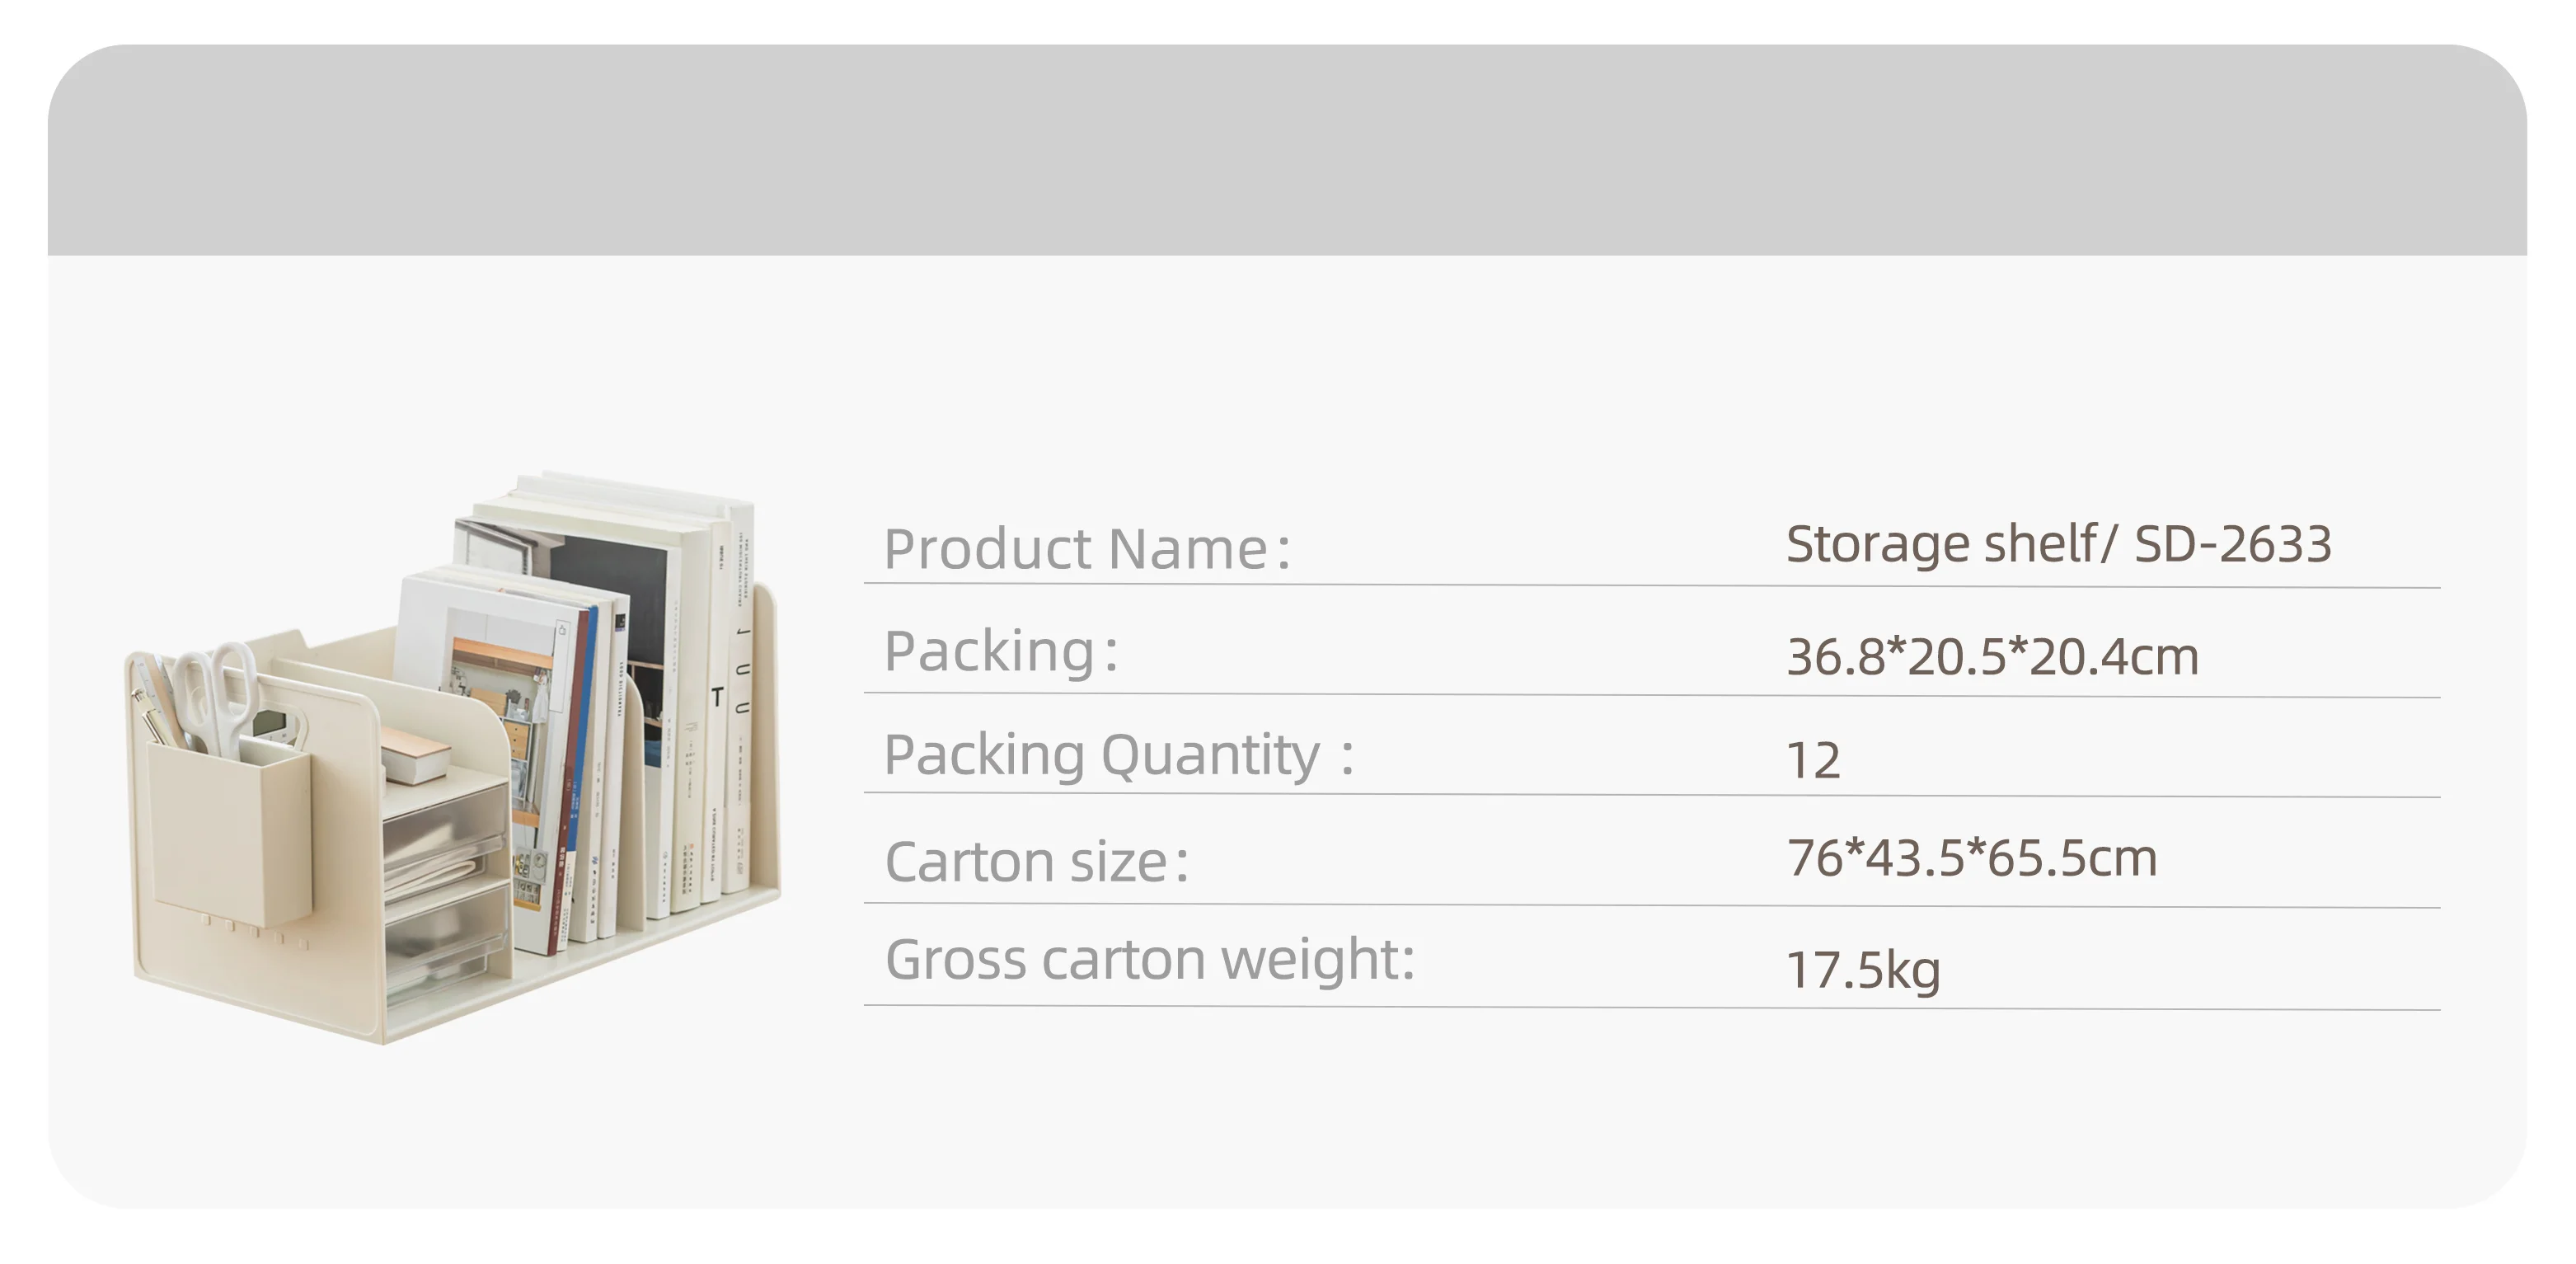Select the 17.5kg weight value

coord(1863,970)
